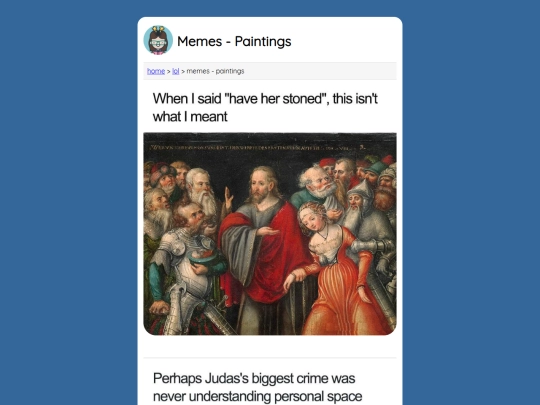Click the "Memes - Paintings" page title
The image size is (540, 405).
pyautogui.click(x=234, y=41)
